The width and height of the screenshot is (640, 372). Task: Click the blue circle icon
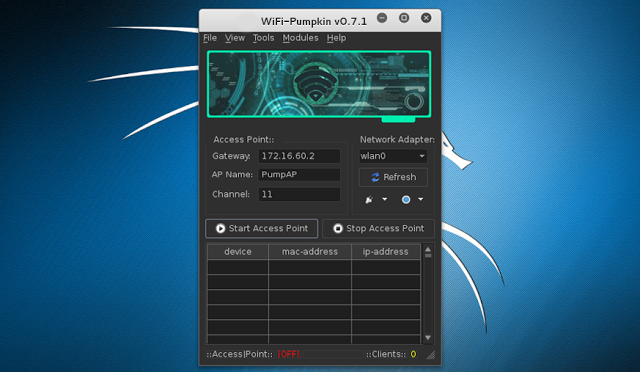point(406,199)
